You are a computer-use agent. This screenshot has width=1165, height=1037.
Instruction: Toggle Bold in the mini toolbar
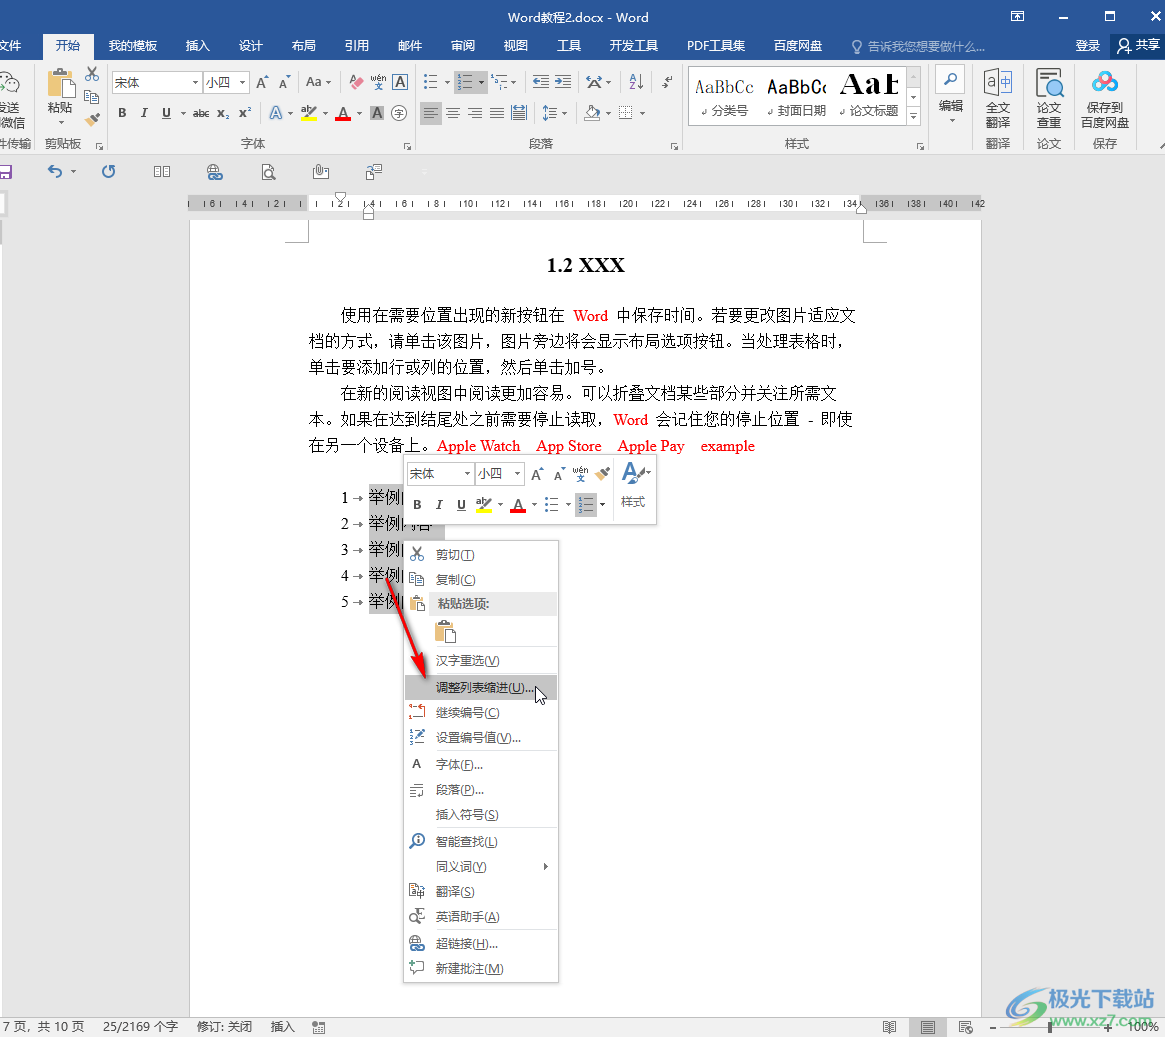pos(418,505)
